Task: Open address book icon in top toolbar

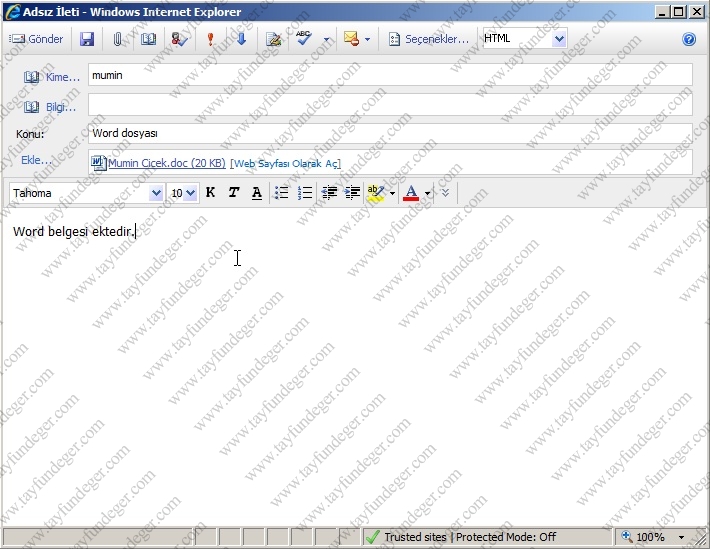Action: [148, 39]
